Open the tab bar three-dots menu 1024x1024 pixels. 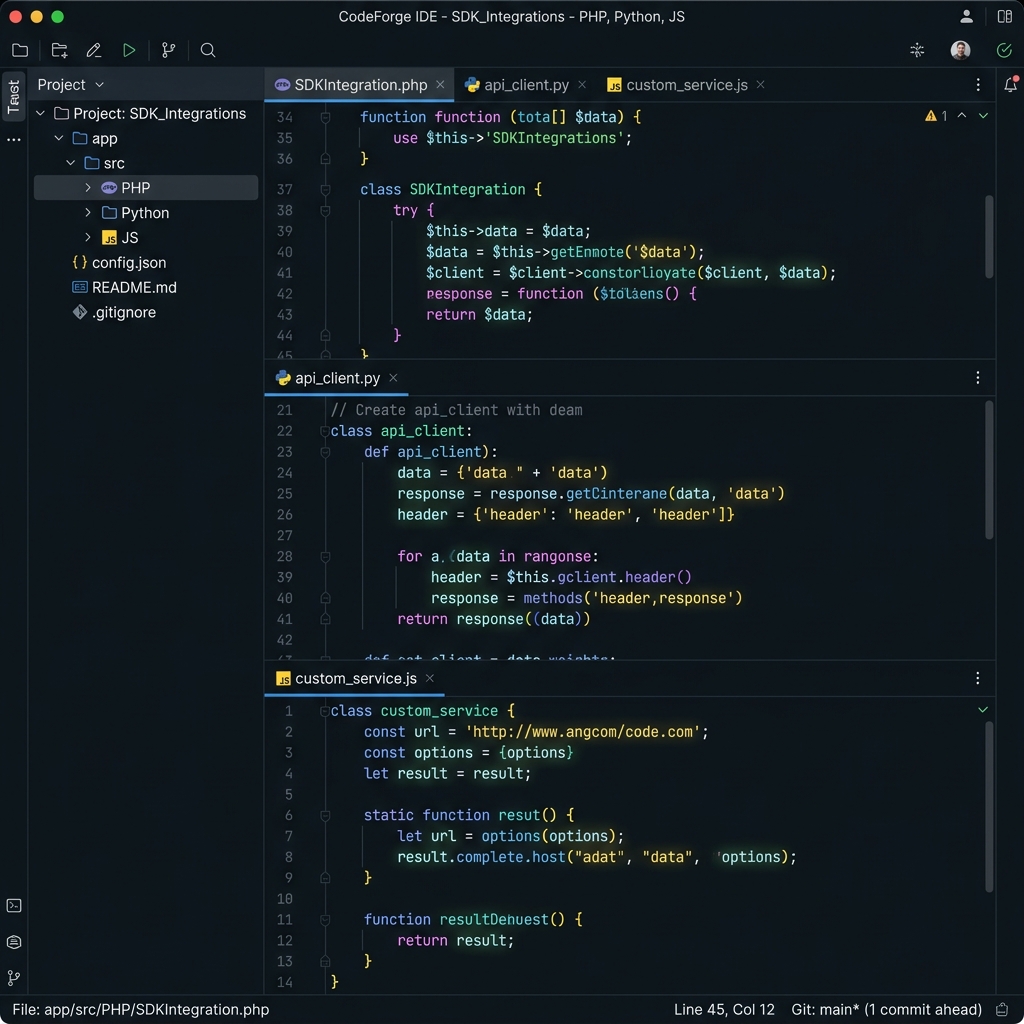978,84
